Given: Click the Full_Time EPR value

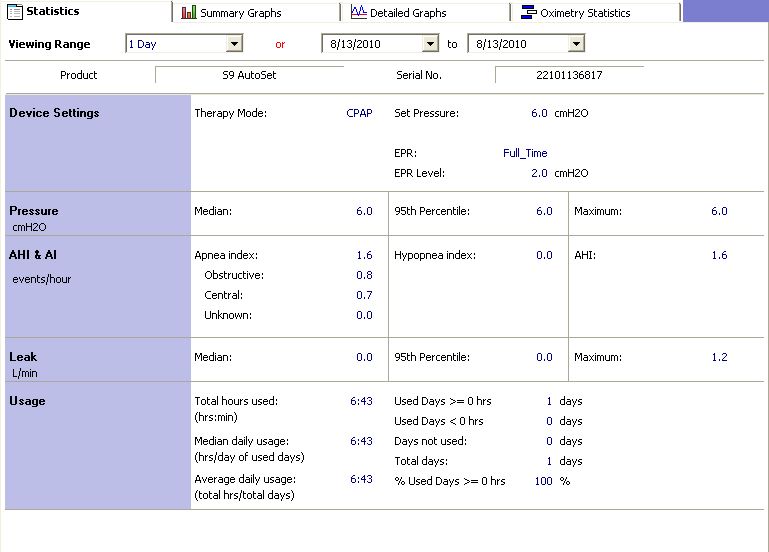Looking at the screenshot, I should coord(525,153).
